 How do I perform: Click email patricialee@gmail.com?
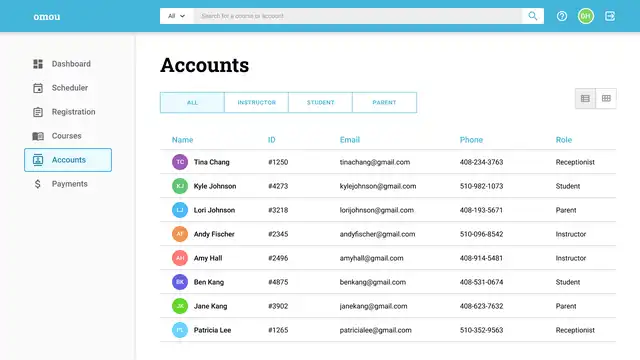(376, 330)
